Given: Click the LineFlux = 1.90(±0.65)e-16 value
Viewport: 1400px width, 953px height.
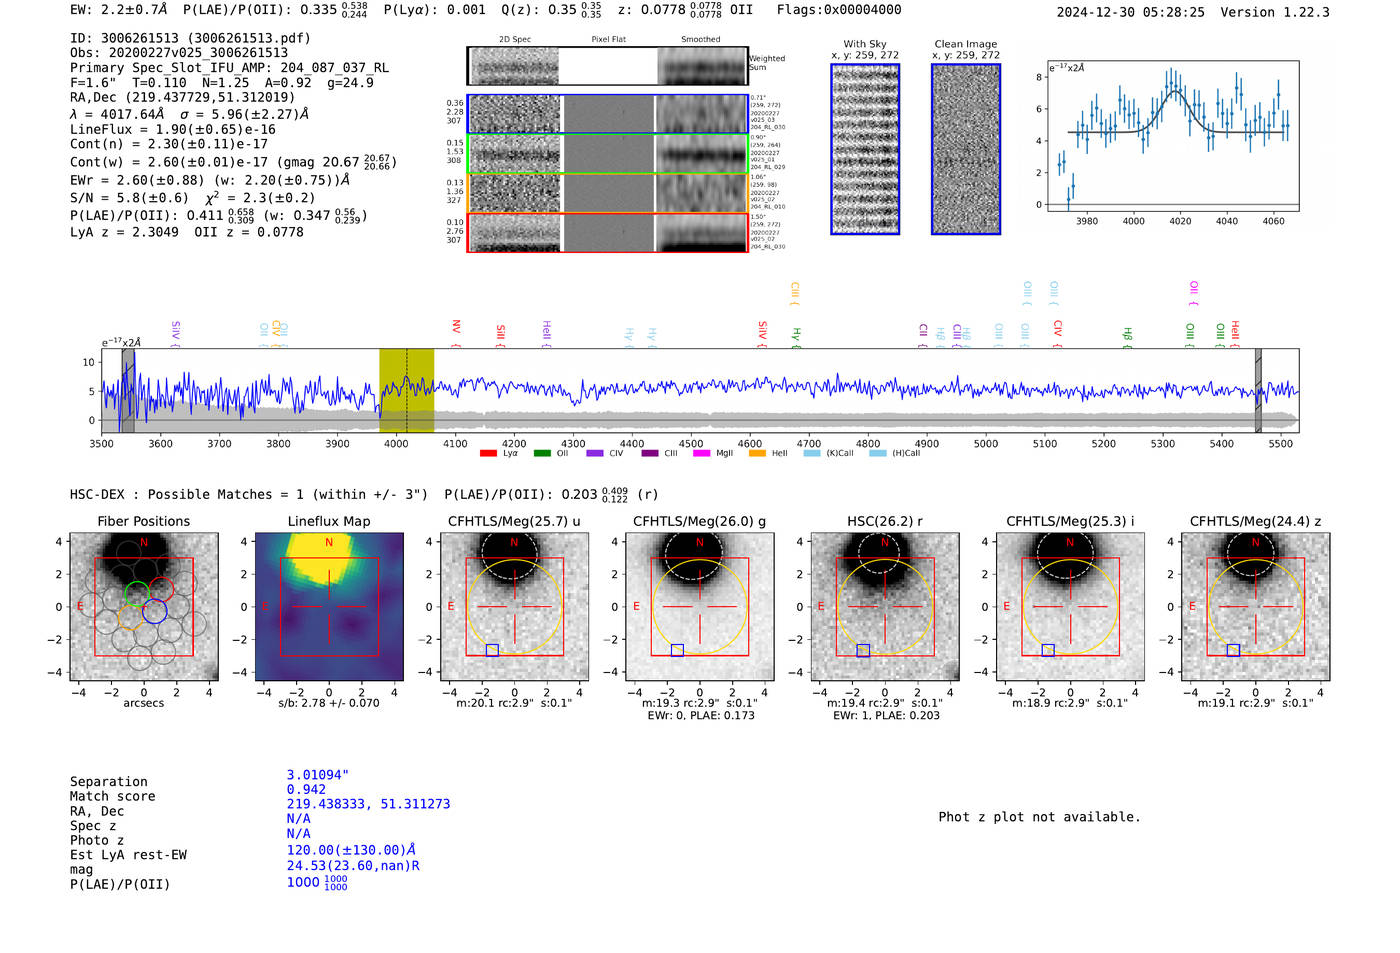Looking at the screenshot, I should (173, 129).
